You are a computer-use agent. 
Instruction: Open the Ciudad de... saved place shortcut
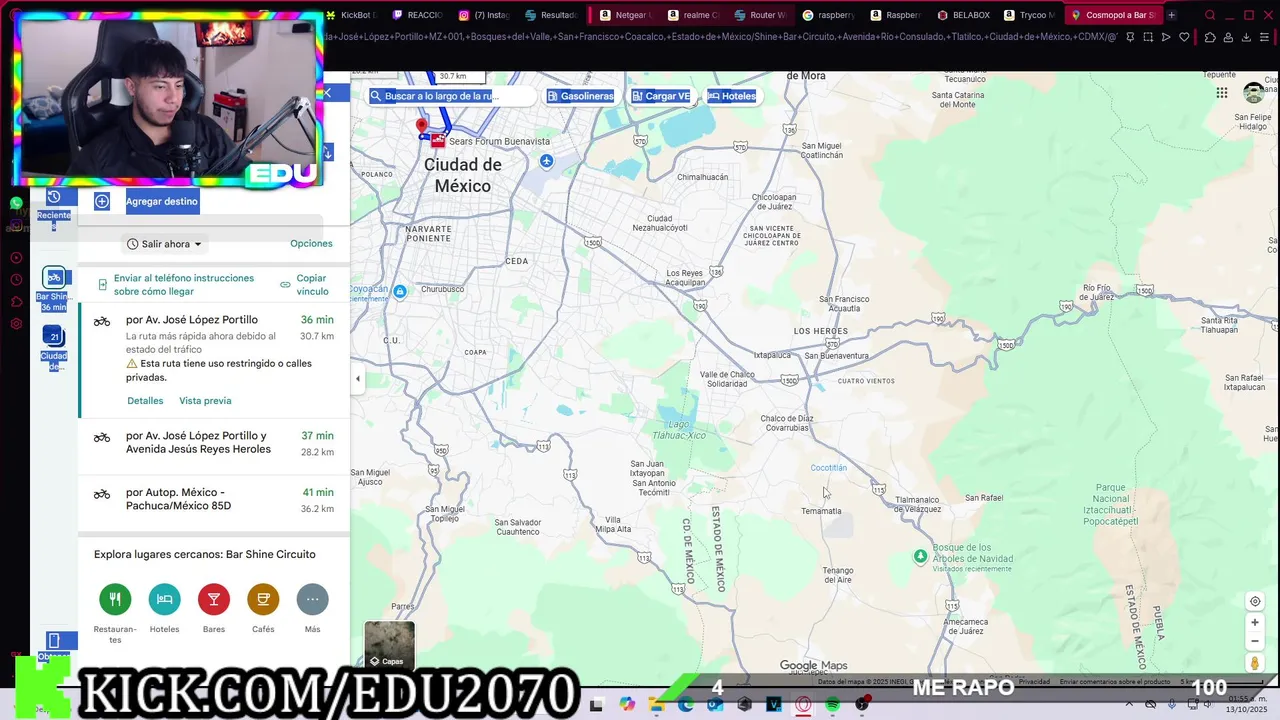pyautogui.click(x=54, y=348)
